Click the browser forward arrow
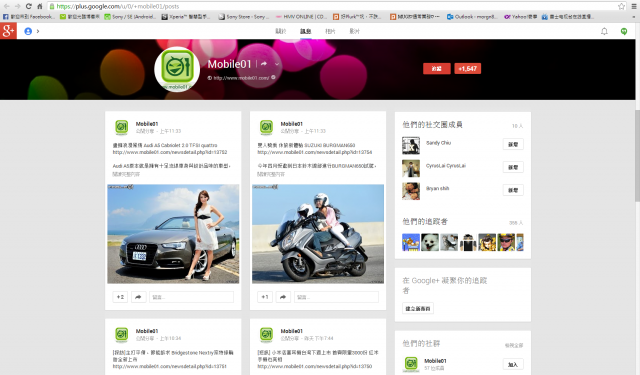Screen dimensions: 640x375 17,6
